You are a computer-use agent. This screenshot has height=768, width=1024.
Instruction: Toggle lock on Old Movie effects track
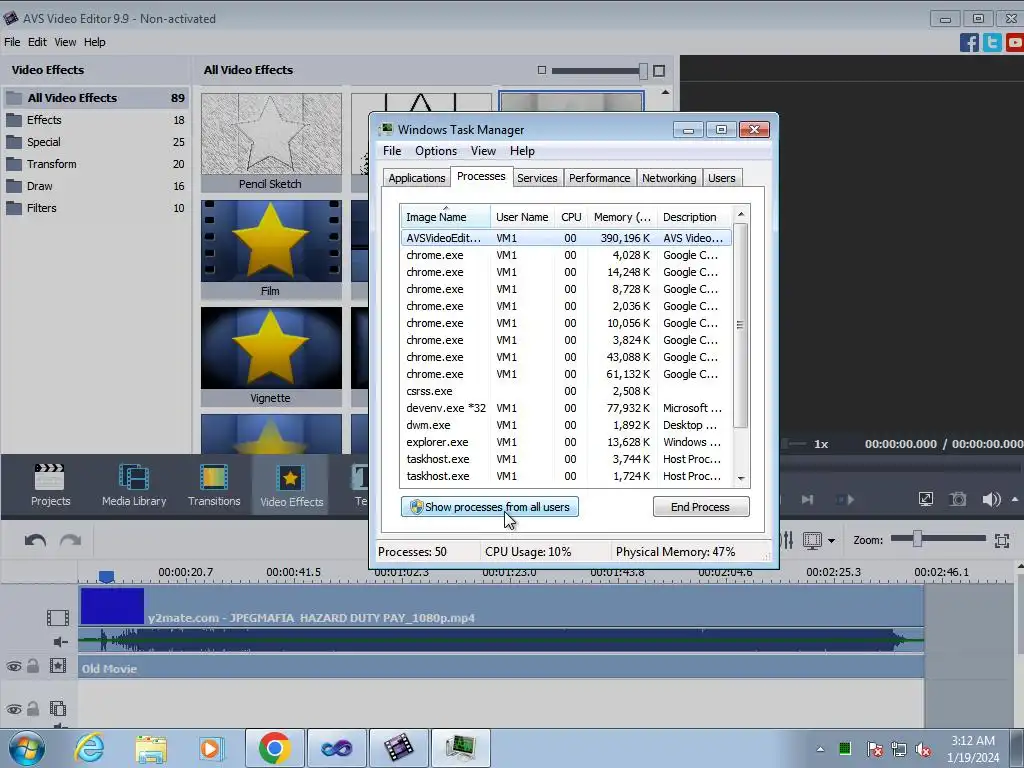[x=33, y=666]
